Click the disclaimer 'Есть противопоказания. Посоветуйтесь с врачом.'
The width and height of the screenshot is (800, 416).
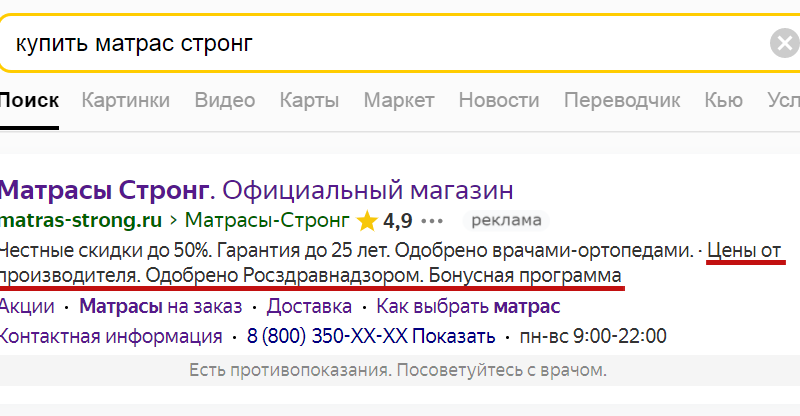coord(398,370)
